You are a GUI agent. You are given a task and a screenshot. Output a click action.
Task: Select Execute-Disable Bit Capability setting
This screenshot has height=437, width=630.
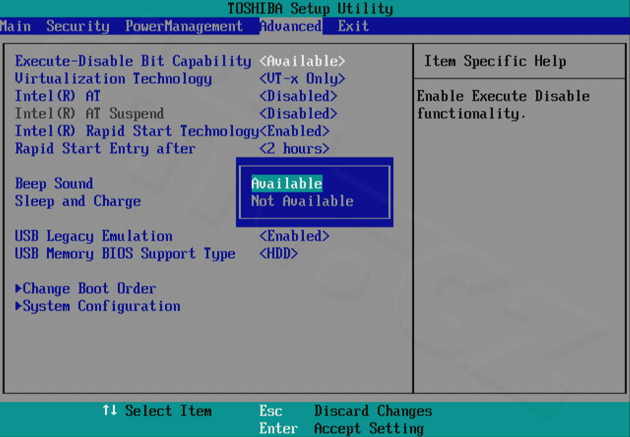point(133,61)
